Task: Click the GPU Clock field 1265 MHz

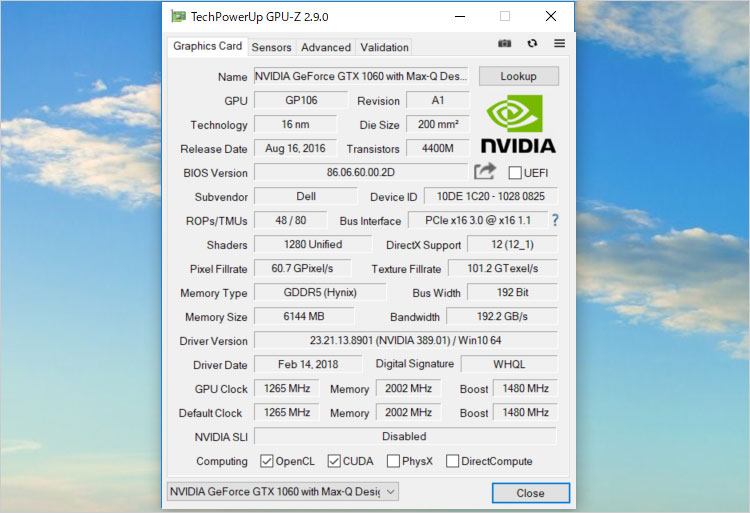Action: pyautogui.click(x=287, y=388)
